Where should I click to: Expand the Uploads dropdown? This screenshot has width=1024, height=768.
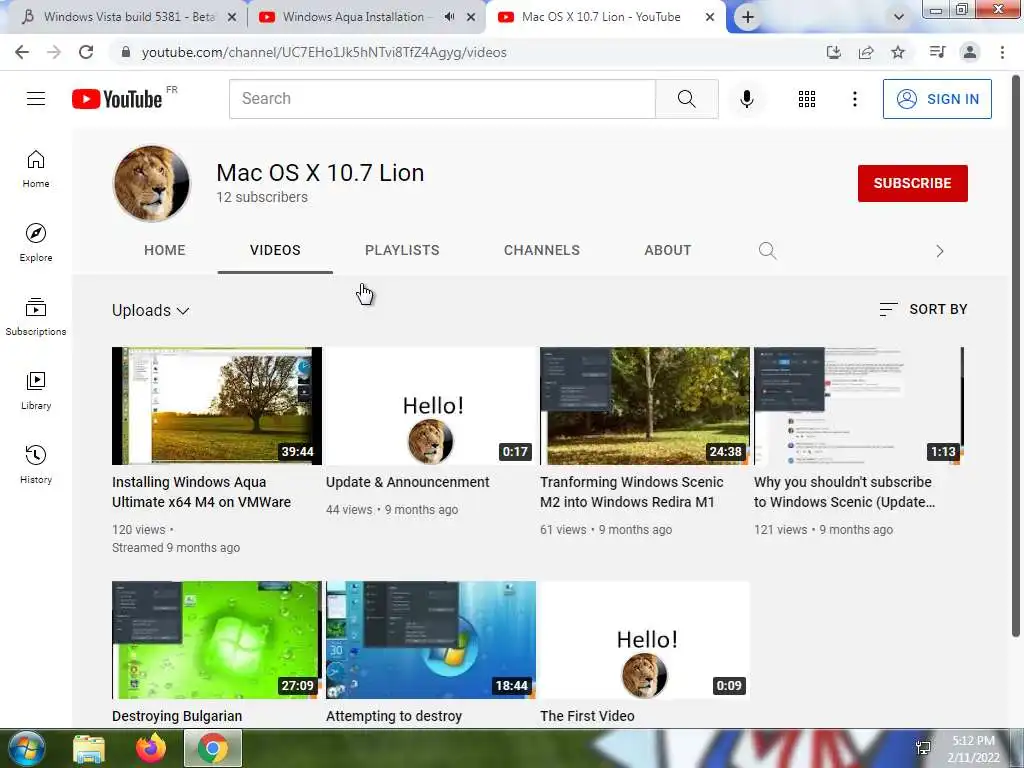tap(151, 310)
